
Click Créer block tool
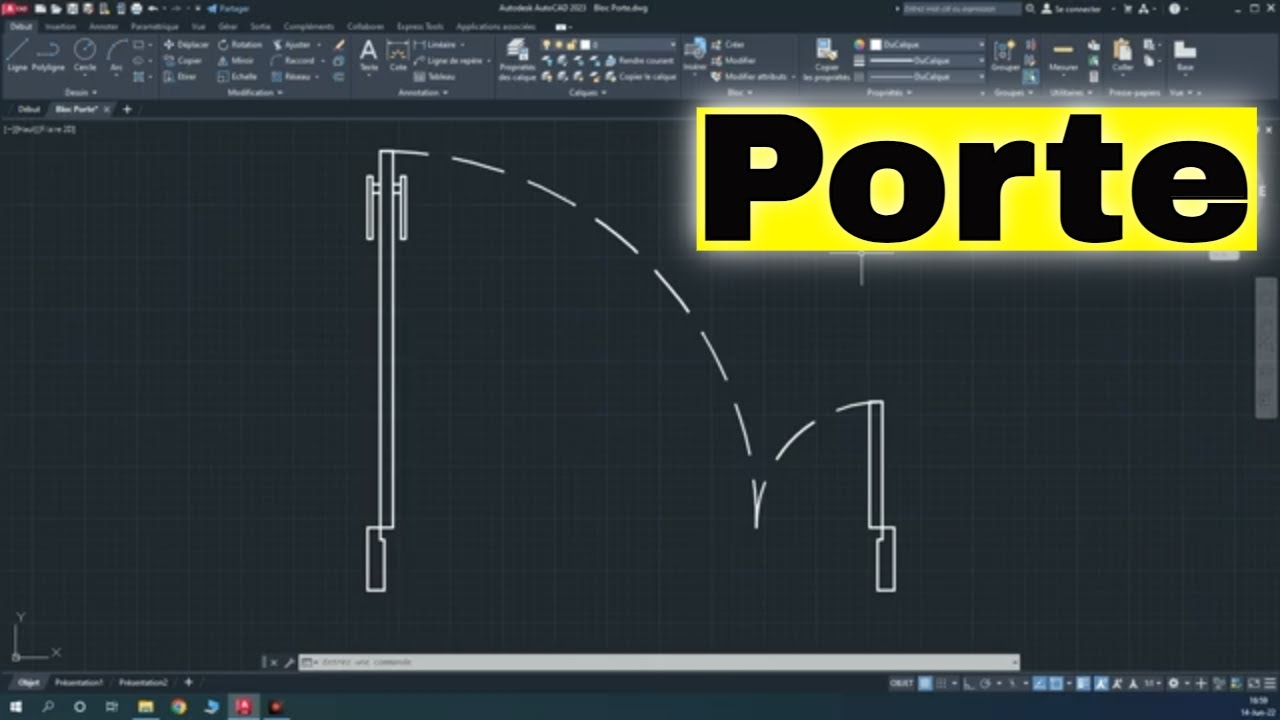728,45
